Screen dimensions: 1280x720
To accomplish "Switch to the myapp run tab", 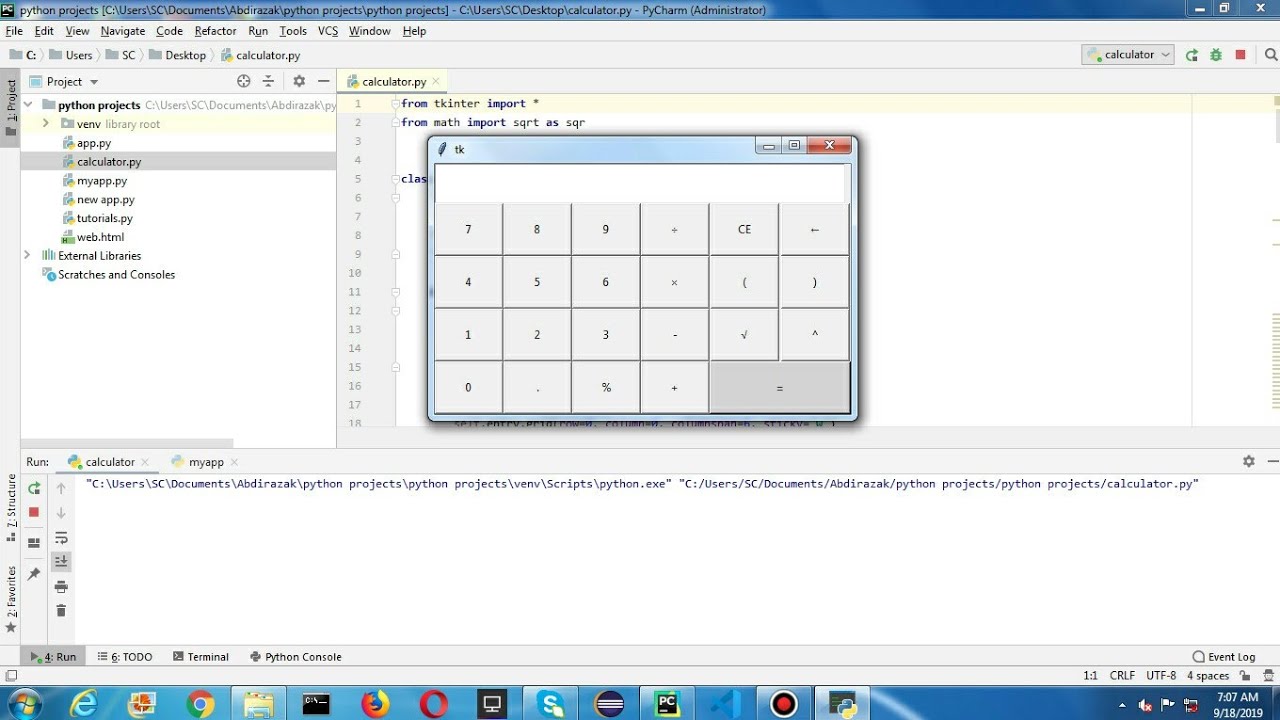I will (206, 462).
